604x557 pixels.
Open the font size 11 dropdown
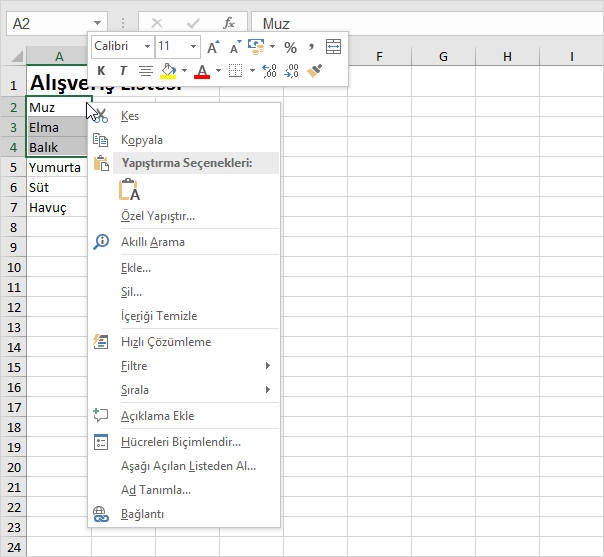pyautogui.click(x=193, y=47)
